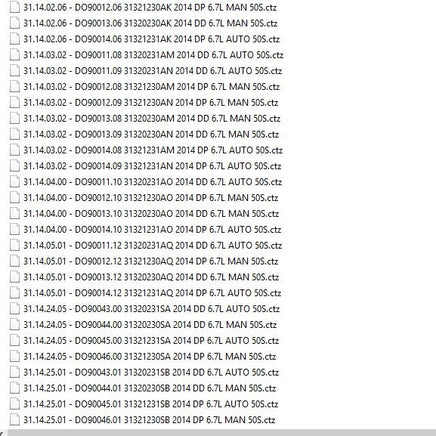Choose file DO90014.12 31321231AQ 2014 DP AUTO

152,293
